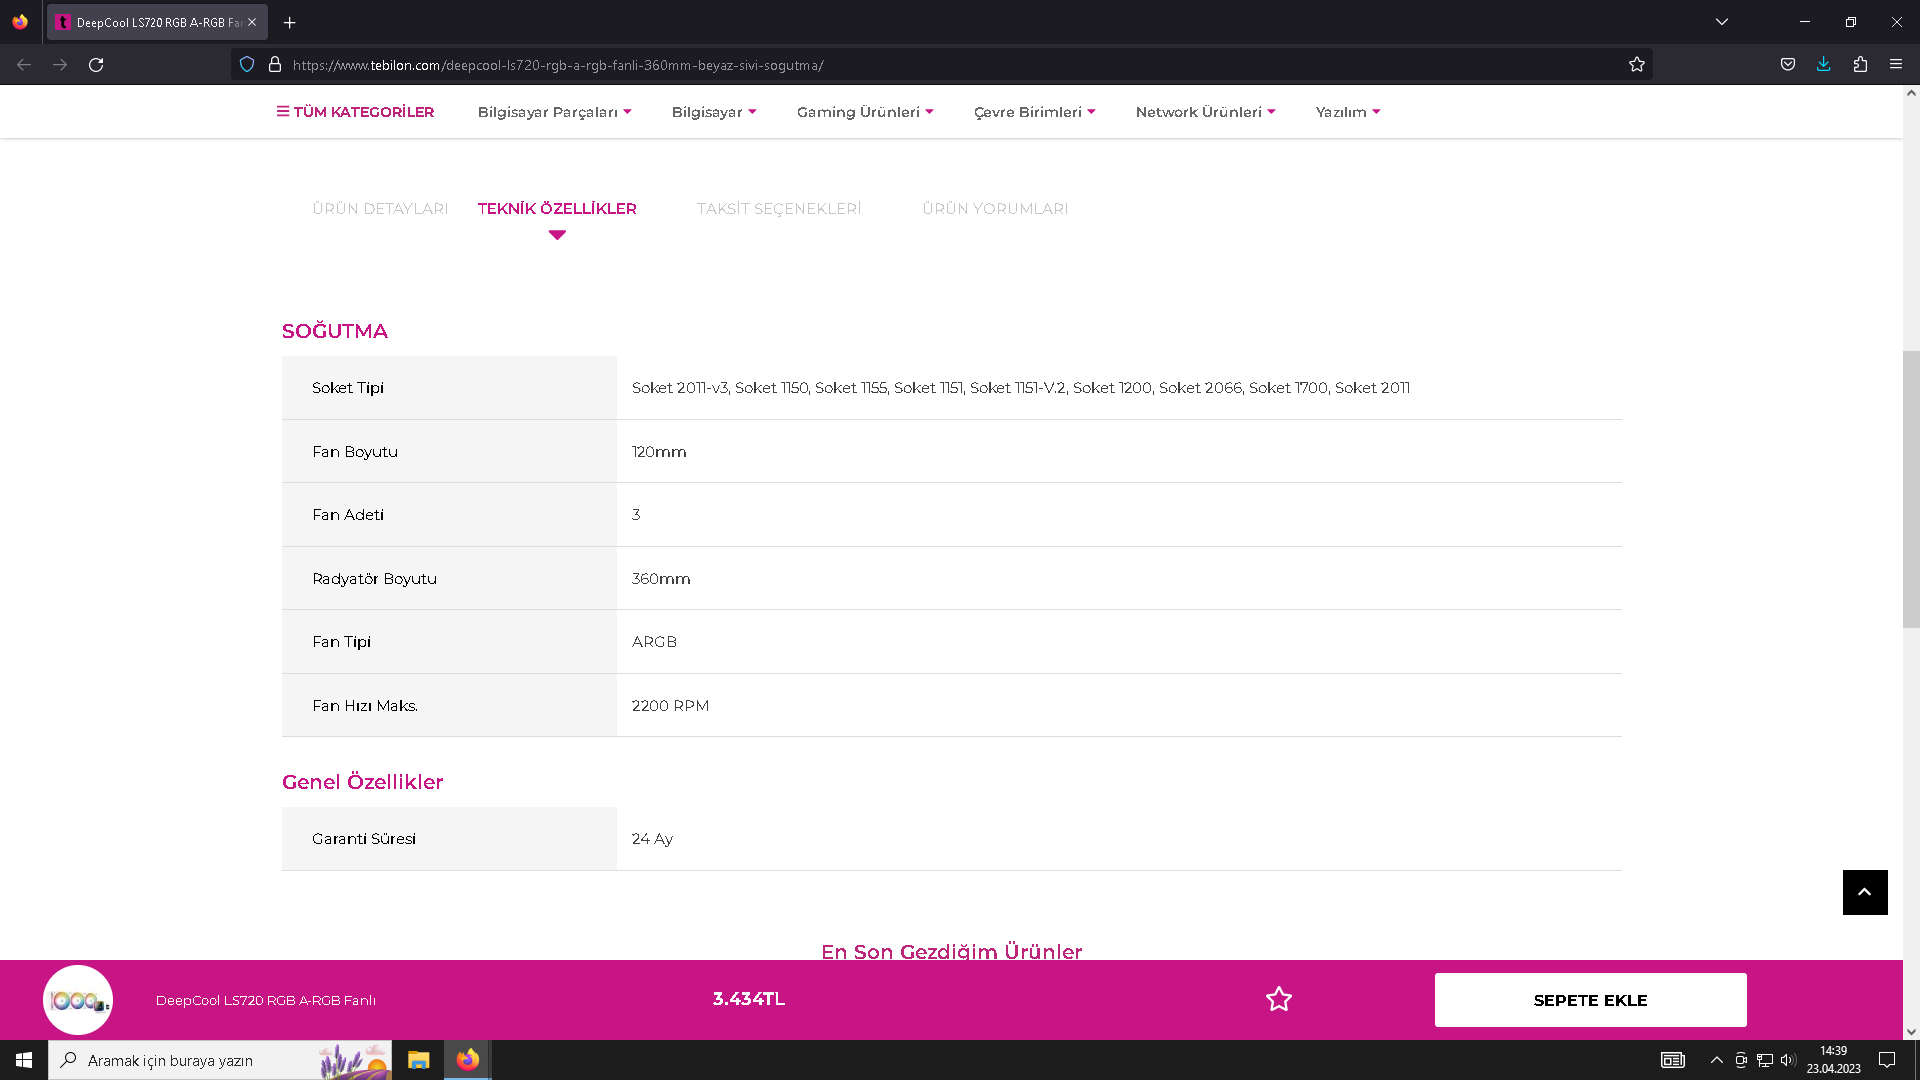Click the scroll-to-top arrow button
The width and height of the screenshot is (1920, 1080).
click(x=1864, y=892)
